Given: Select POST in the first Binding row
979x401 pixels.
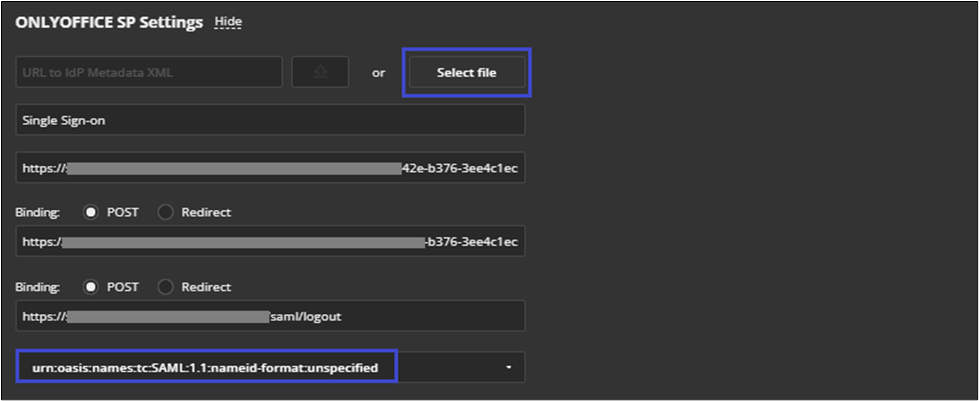Looking at the screenshot, I should (x=91, y=213).
